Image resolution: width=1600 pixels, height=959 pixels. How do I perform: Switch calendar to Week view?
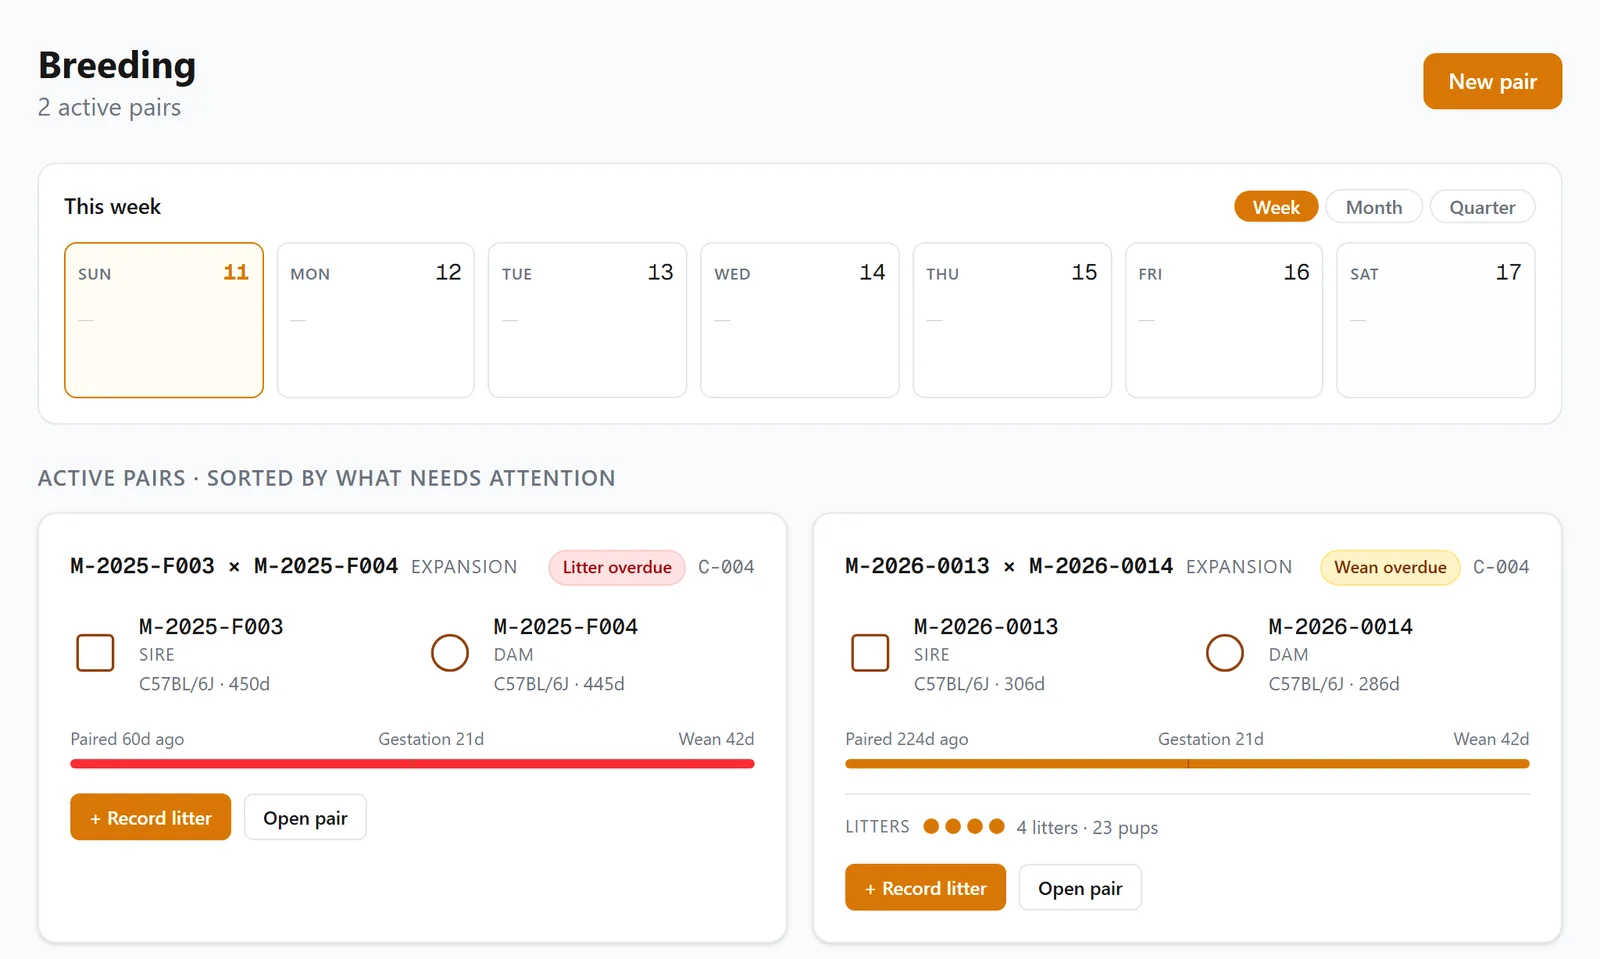coord(1276,207)
